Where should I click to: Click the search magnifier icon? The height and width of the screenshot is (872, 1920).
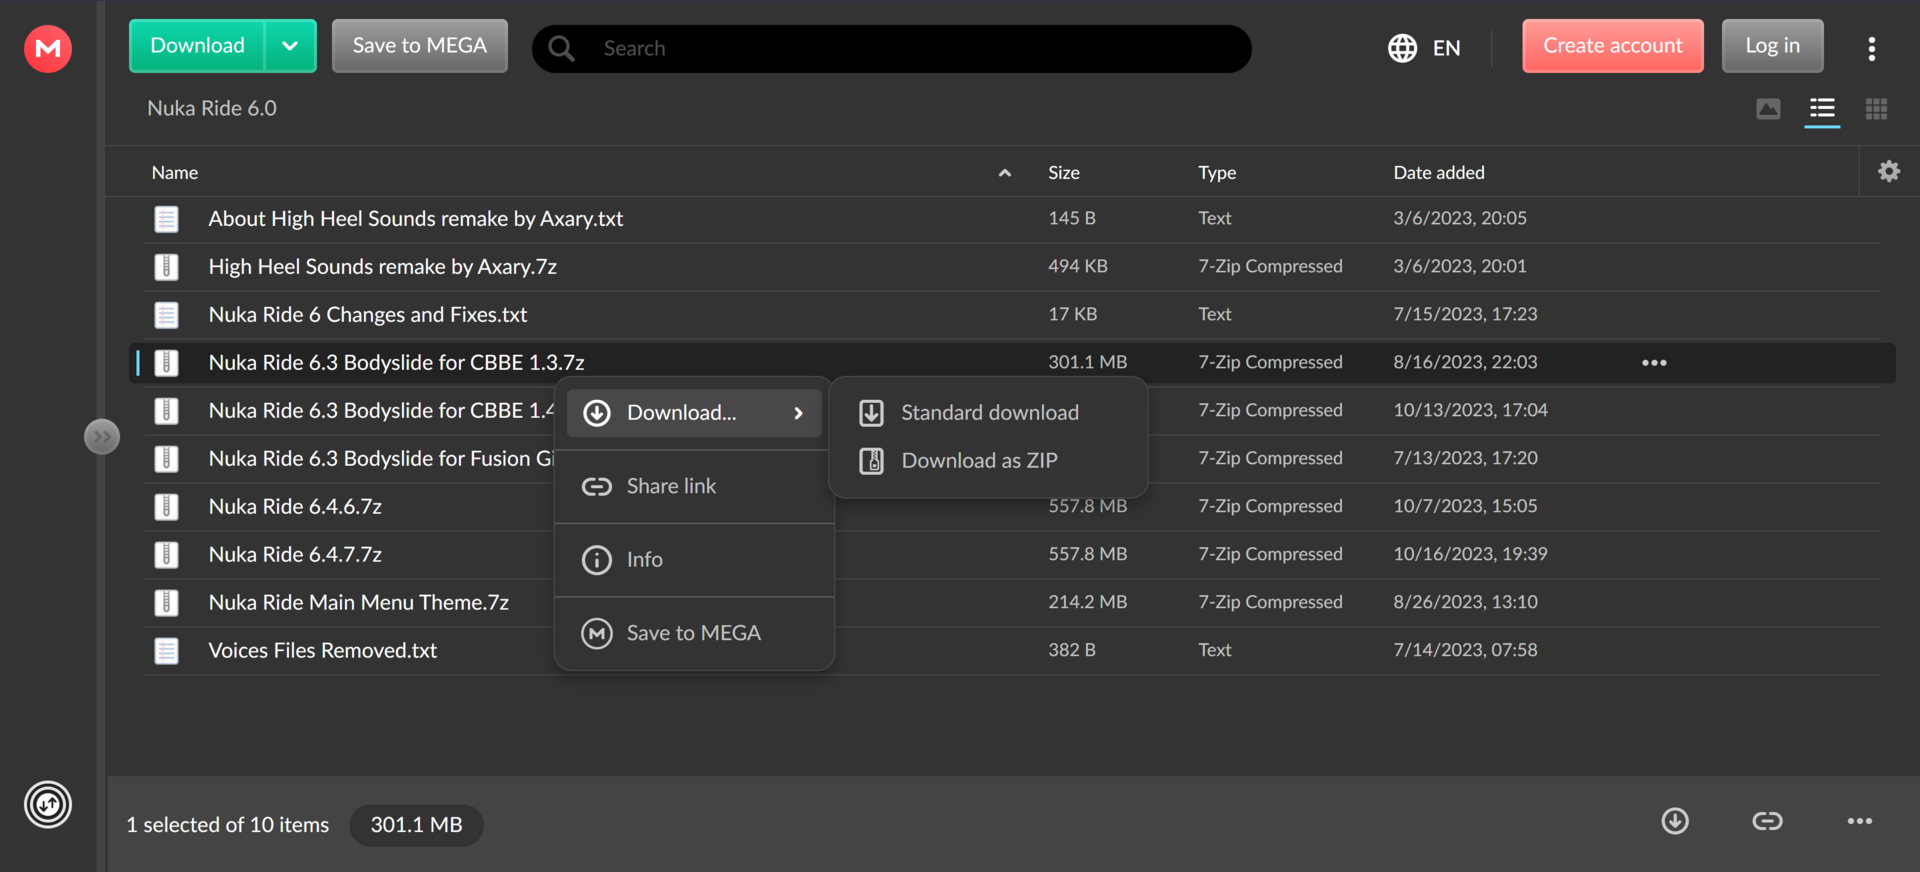562,48
